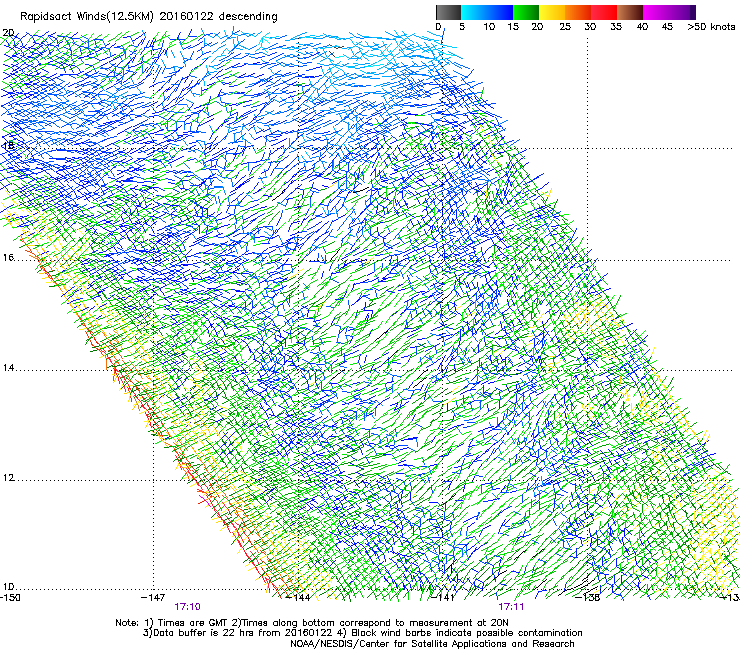Click the latitude label '12'
Screen dimensions: 740x650
(x=8, y=478)
